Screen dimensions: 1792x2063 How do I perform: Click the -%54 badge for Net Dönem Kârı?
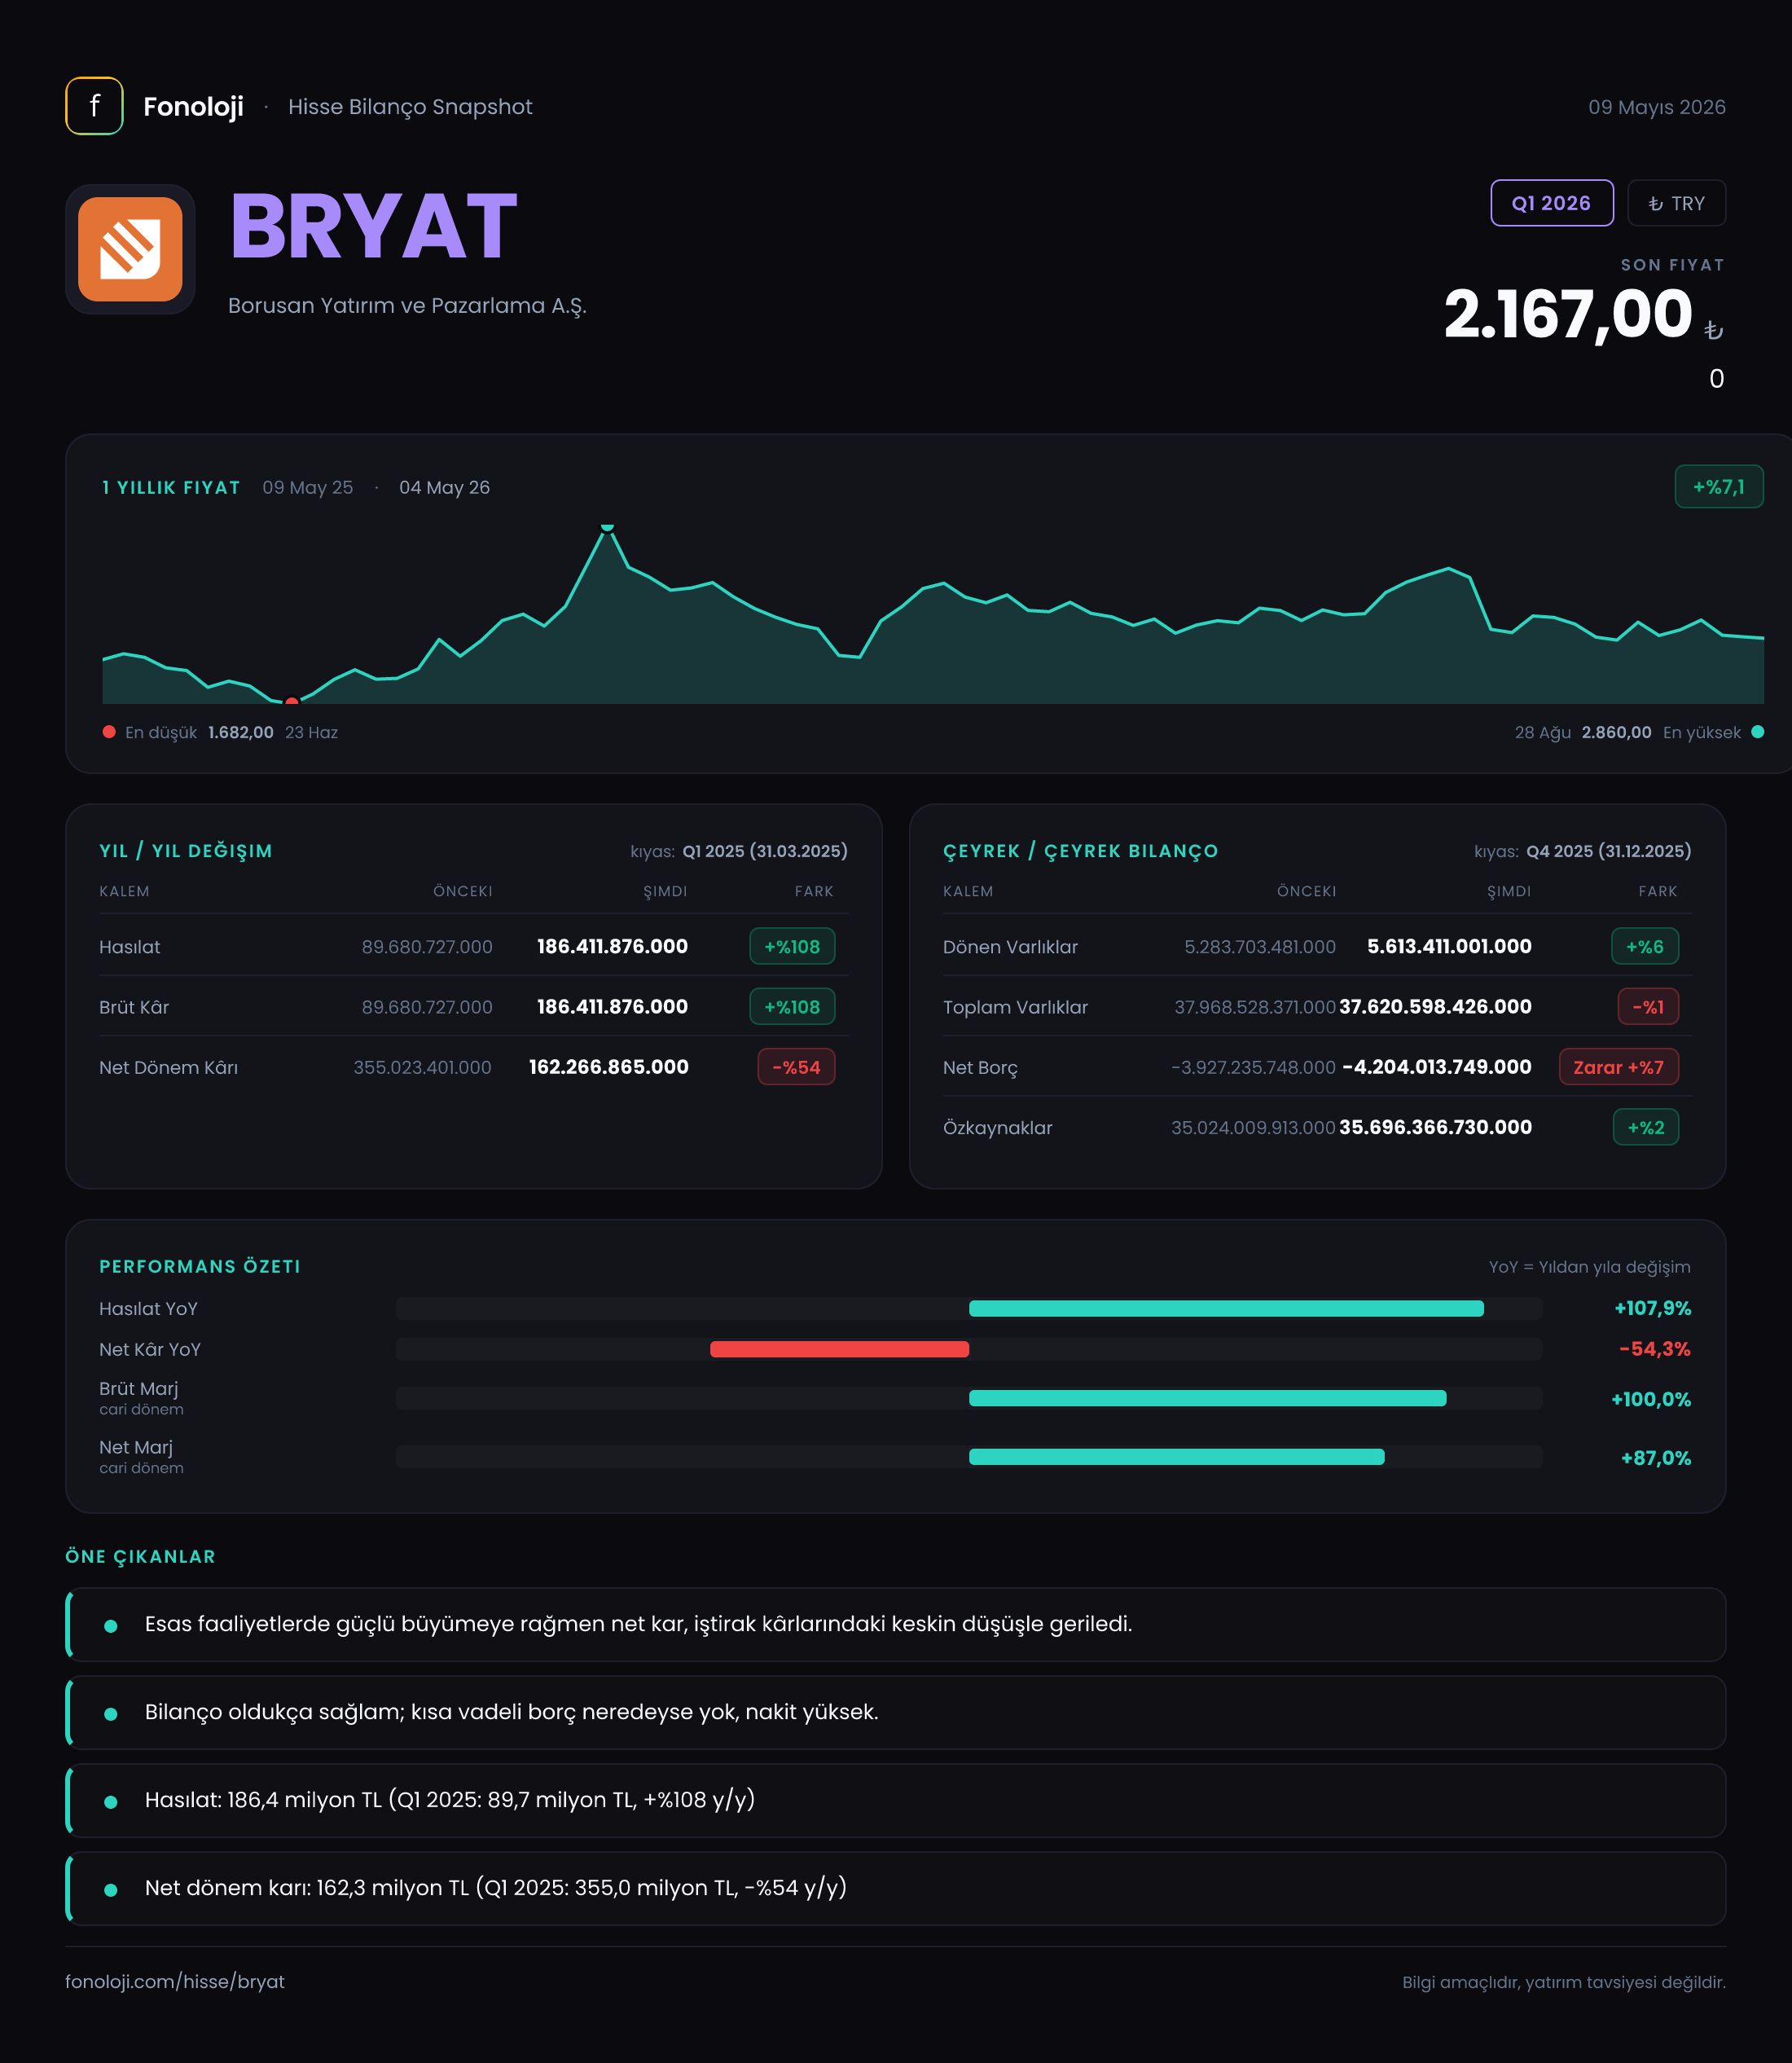click(x=796, y=1067)
